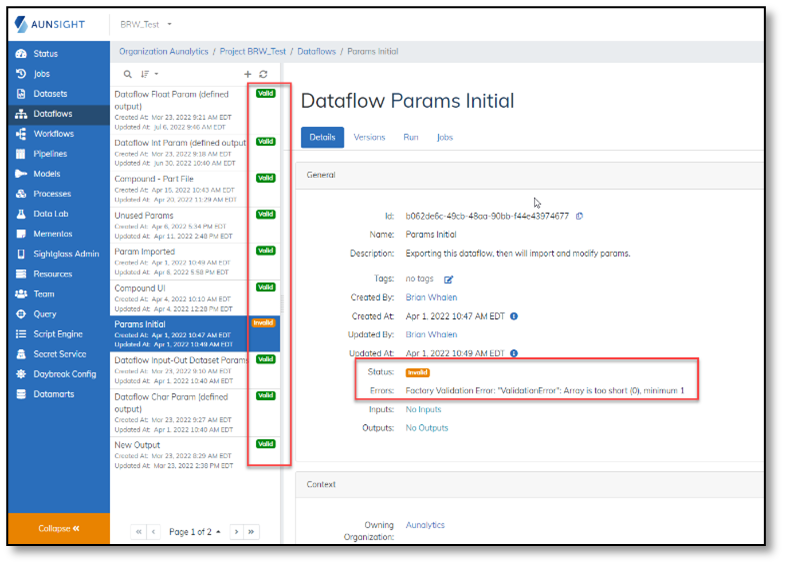This screenshot has height=565, width=785.
Task: Click the search icon above dataflow list
Action: [128, 74]
